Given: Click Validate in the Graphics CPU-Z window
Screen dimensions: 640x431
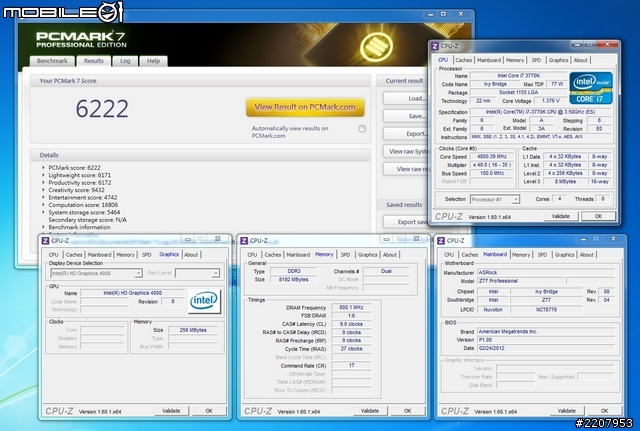Looking at the screenshot, I should point(171,411).
